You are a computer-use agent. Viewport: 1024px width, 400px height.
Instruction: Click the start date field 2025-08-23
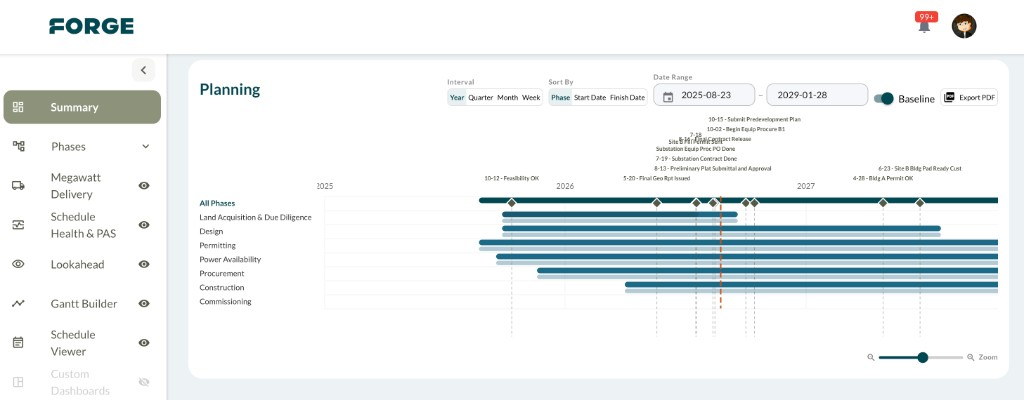pyautogui.click(x=704, y=95)
